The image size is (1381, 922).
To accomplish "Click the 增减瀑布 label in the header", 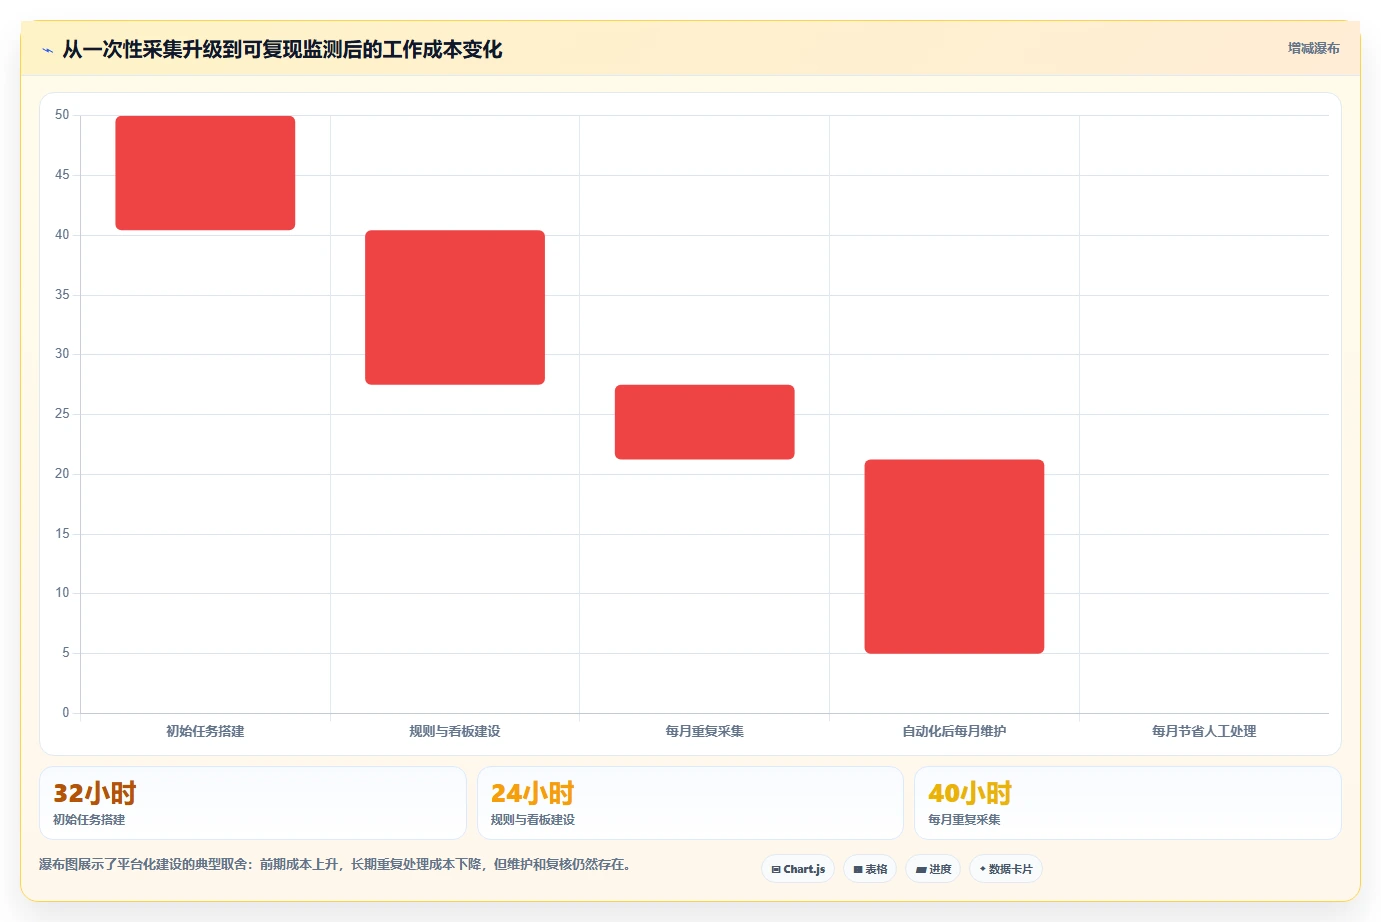I will (1313, 48).
